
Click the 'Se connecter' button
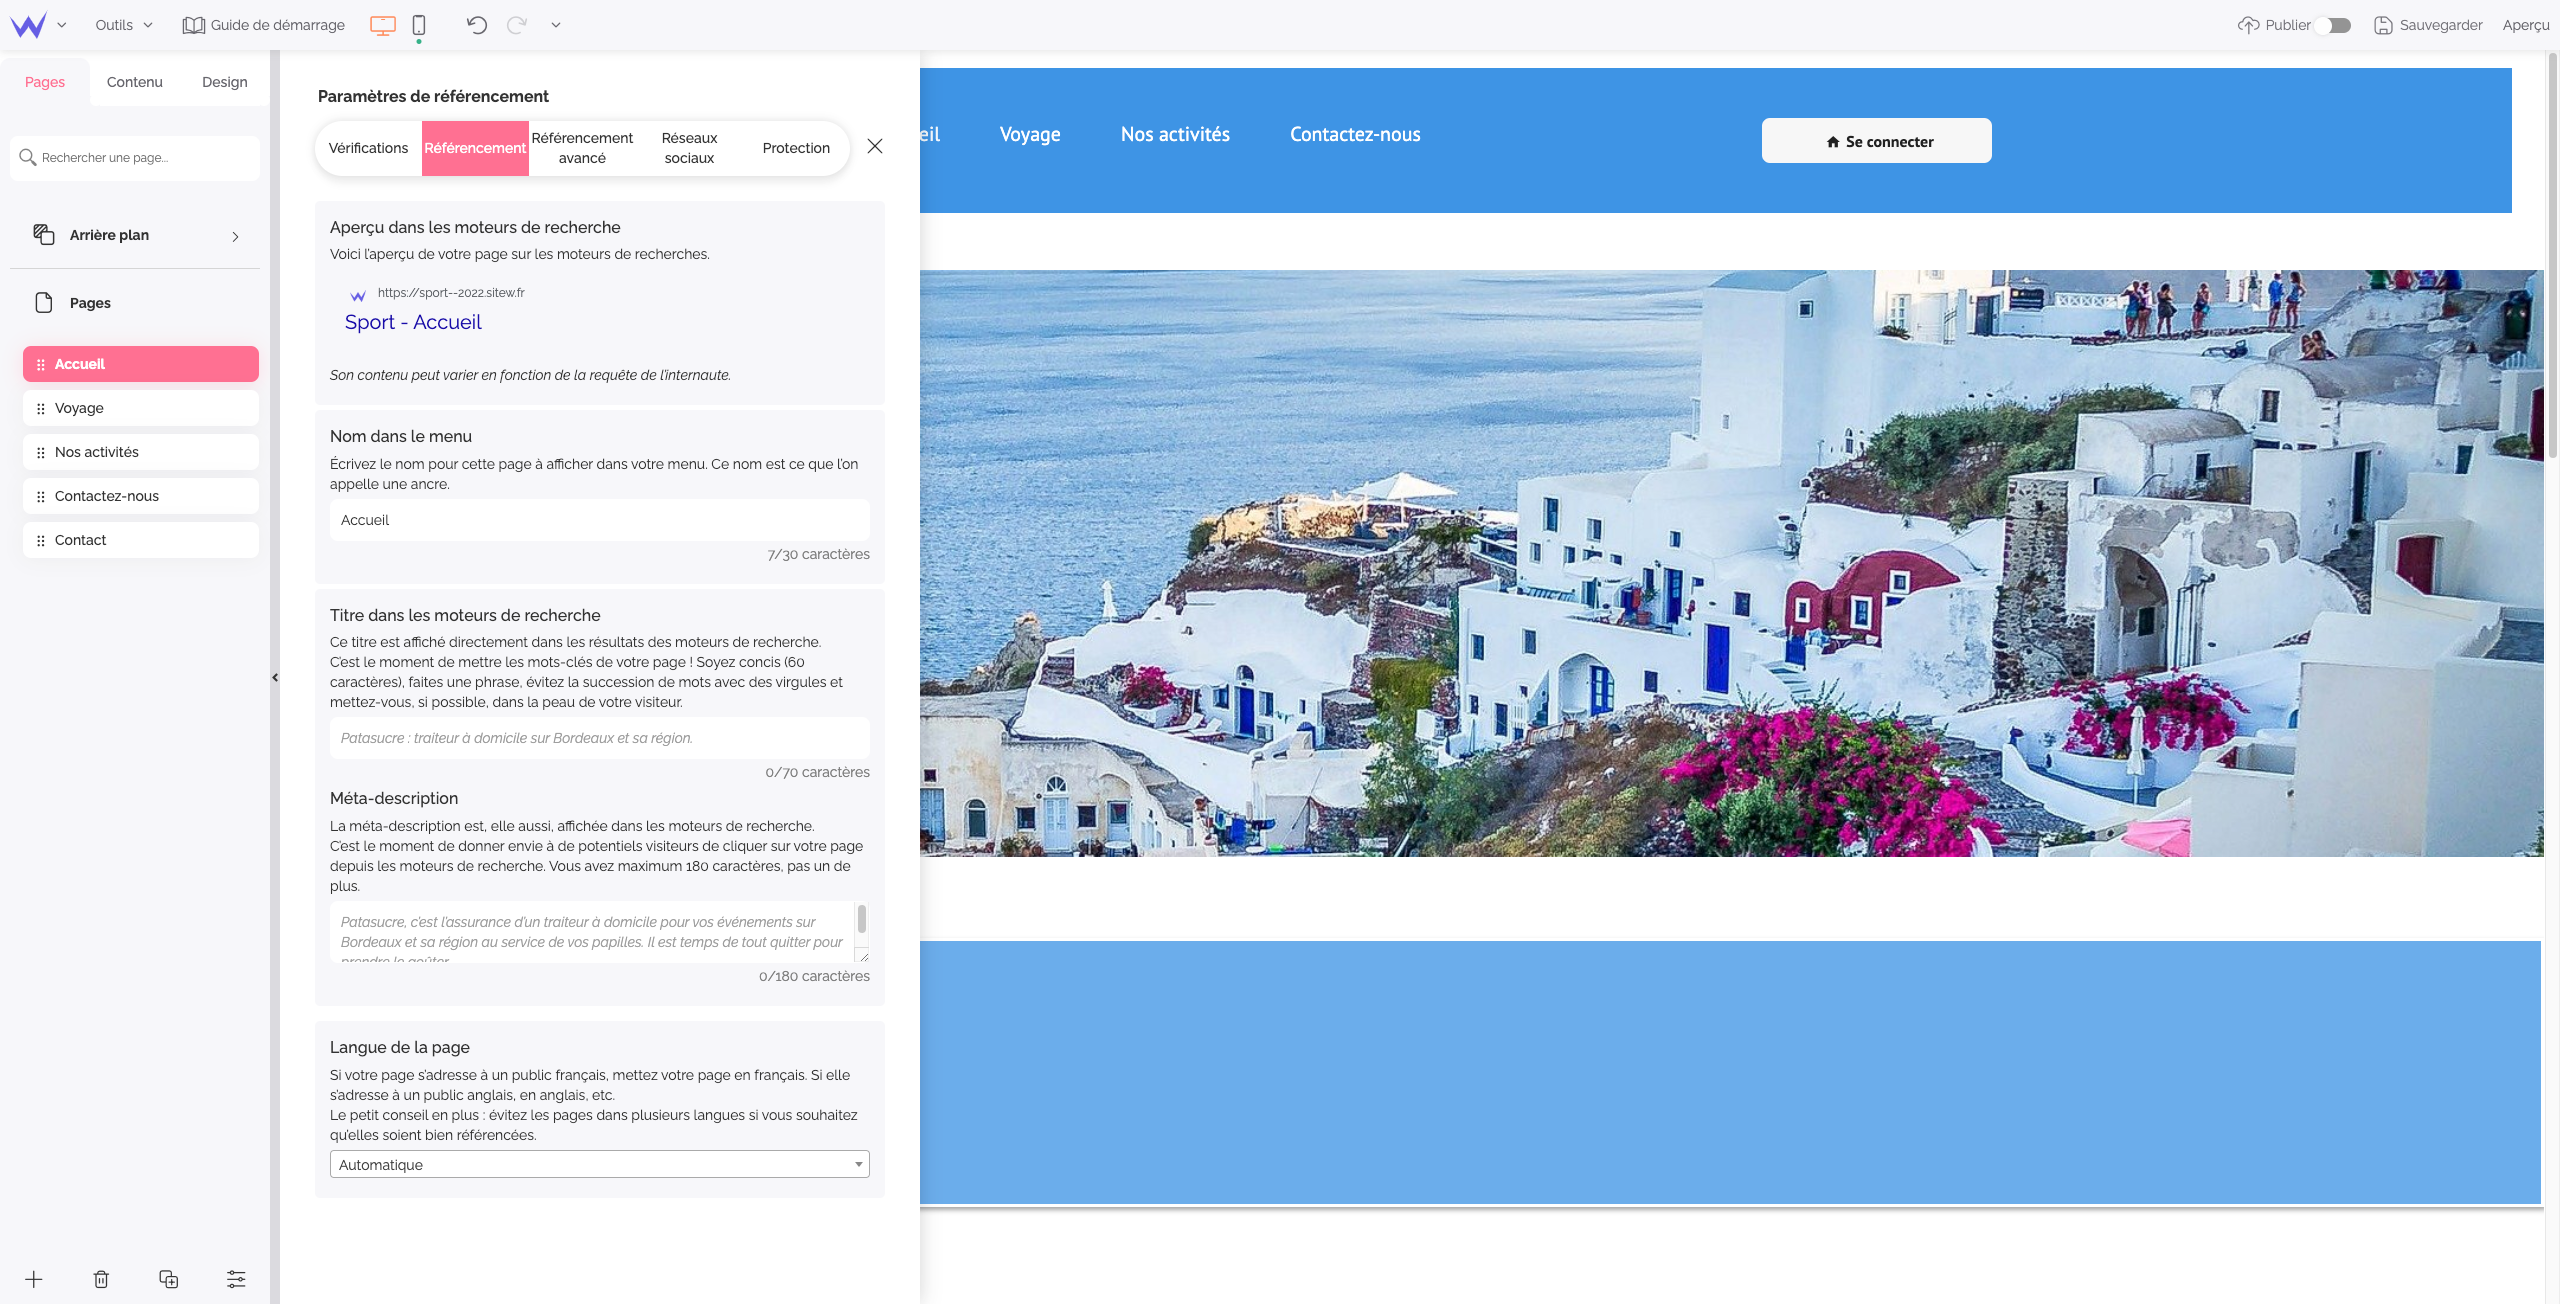tap(1876, 140)
